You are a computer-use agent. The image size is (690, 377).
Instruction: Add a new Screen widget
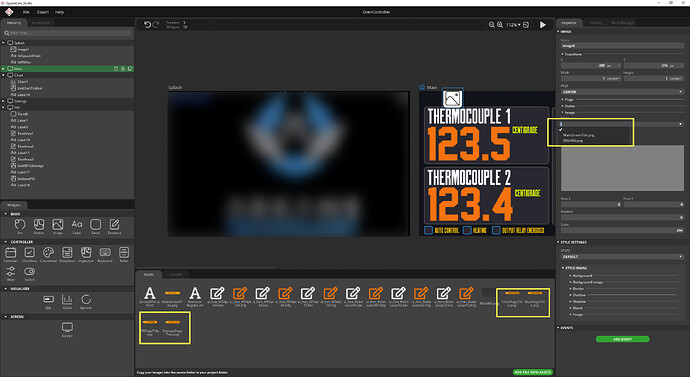[67, 329]
